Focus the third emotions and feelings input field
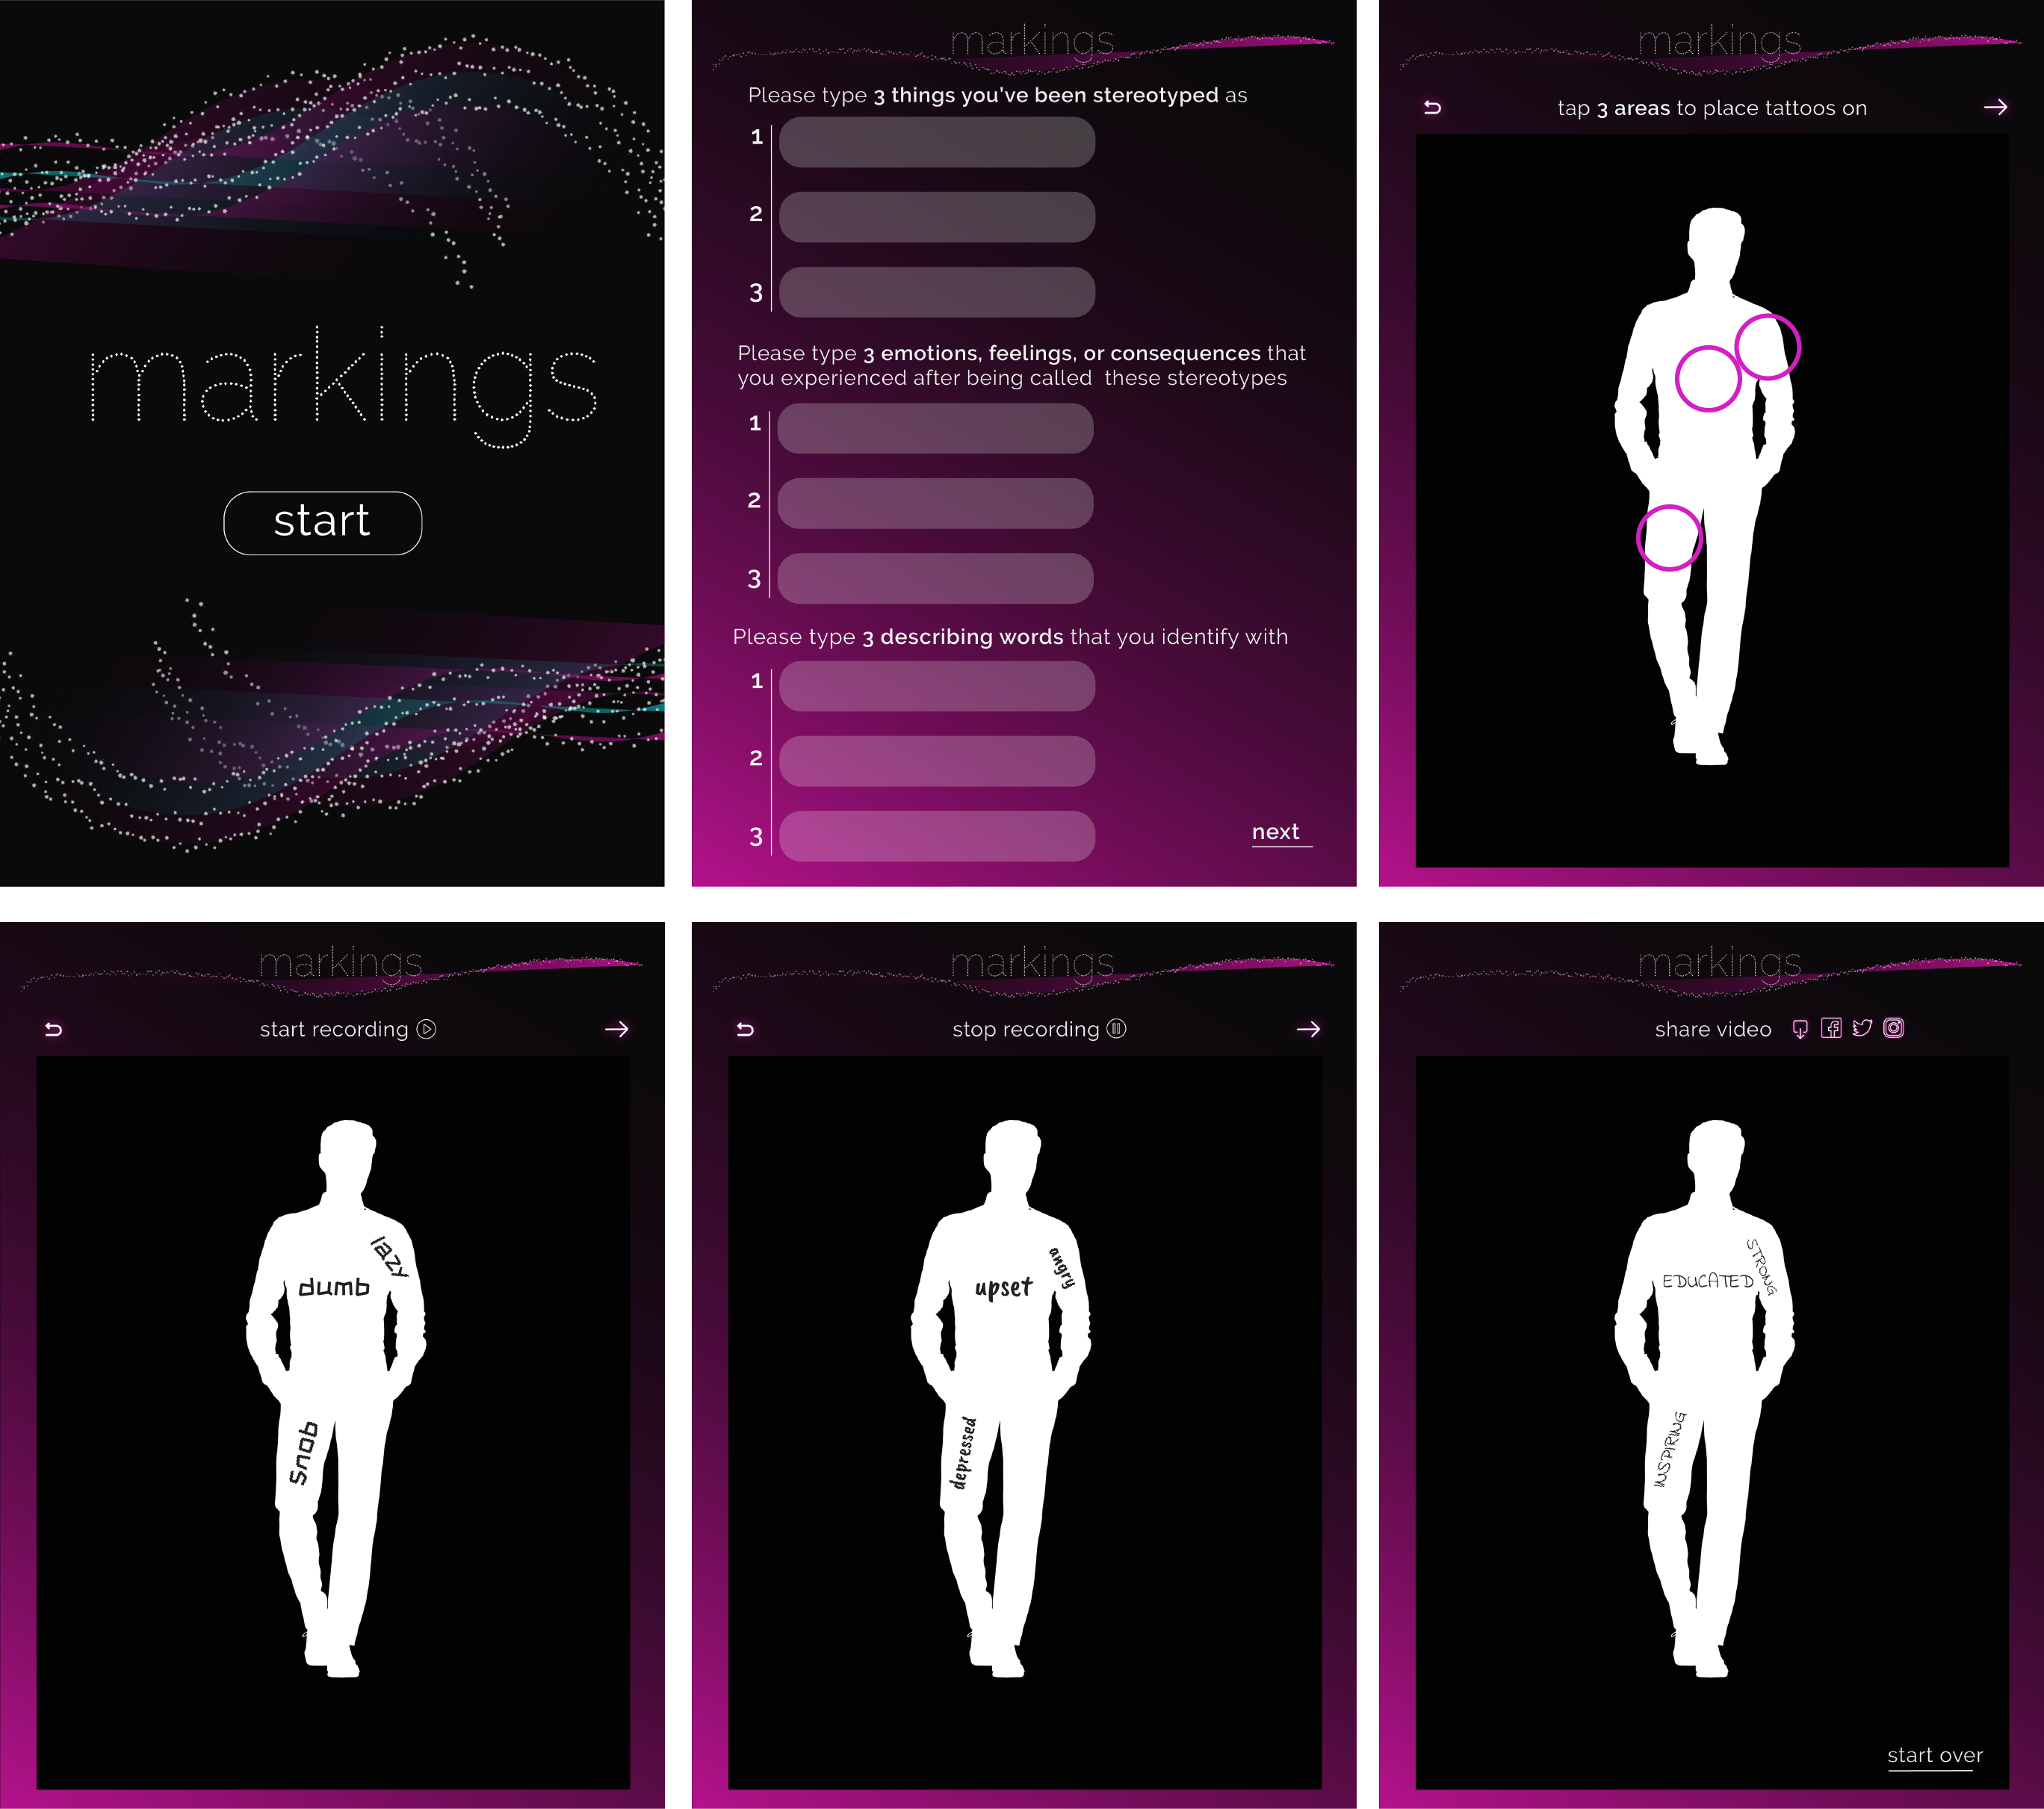2044x1809 pixels. tap(935, 578)
